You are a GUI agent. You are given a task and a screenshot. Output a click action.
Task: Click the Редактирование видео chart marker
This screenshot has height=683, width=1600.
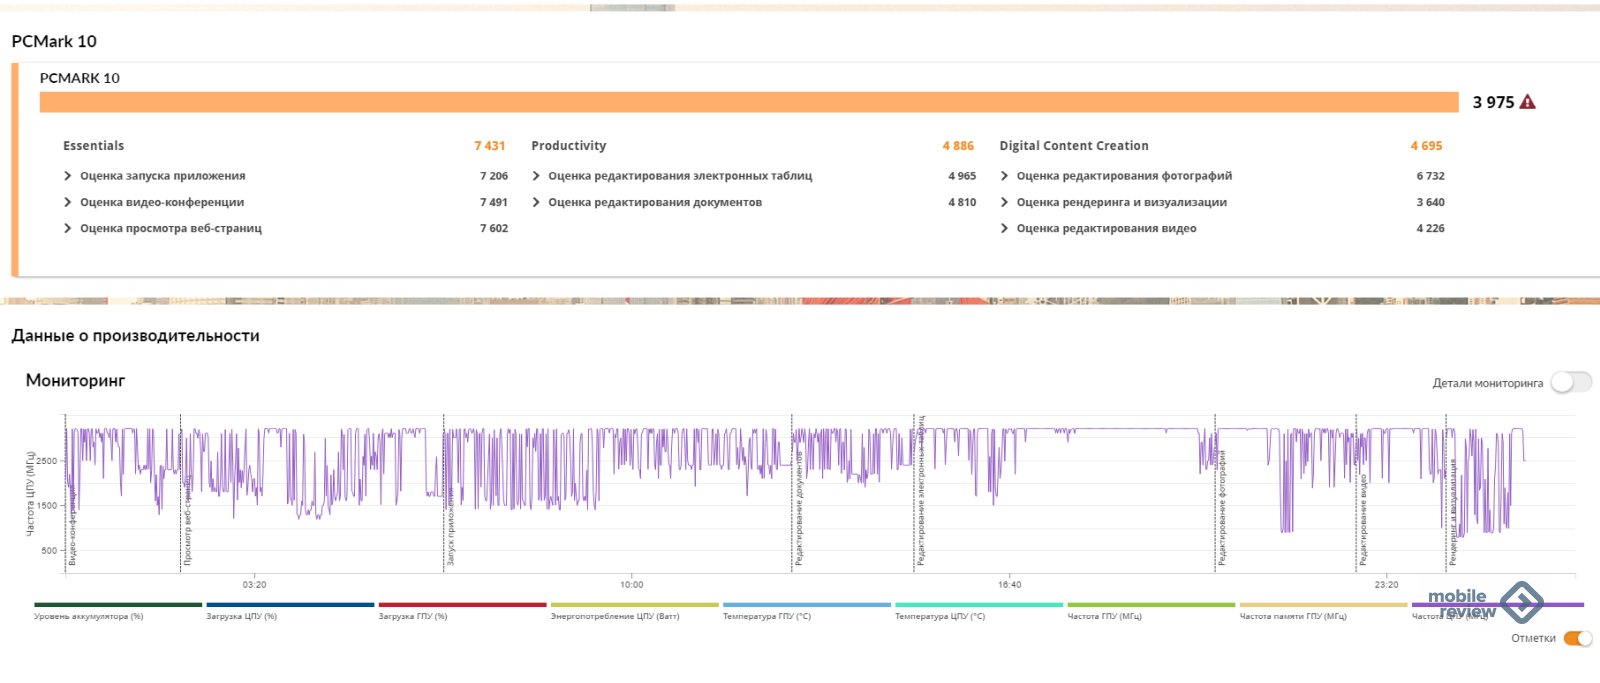[x=1363, y=521]
